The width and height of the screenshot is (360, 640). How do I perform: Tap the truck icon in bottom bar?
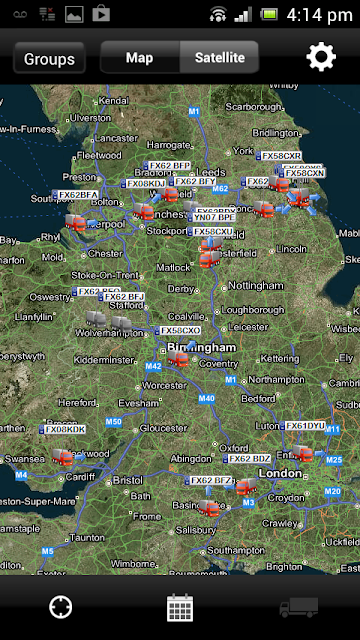point(299,607)
